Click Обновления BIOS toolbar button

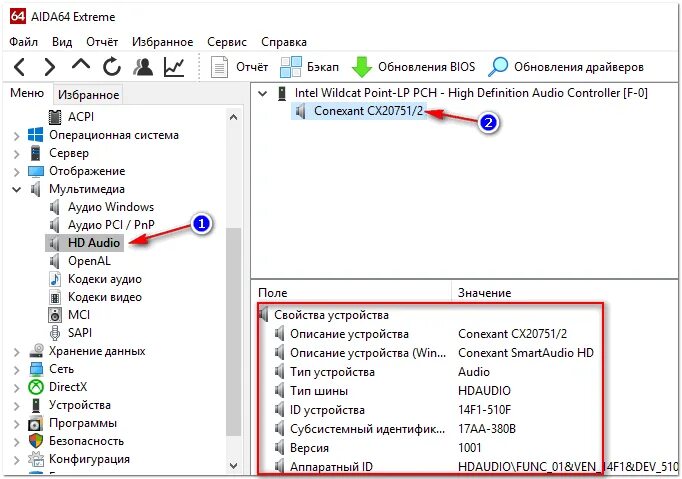[x=413, y=67]
